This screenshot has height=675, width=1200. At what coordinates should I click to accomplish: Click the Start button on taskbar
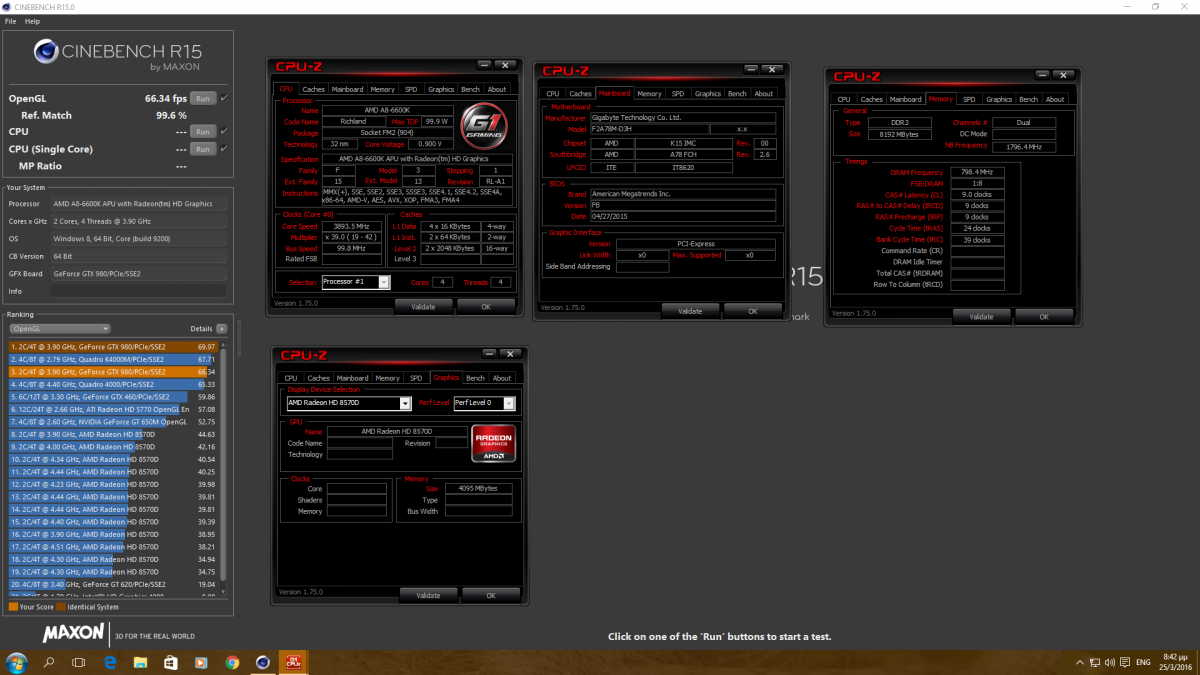click(17, 662)
